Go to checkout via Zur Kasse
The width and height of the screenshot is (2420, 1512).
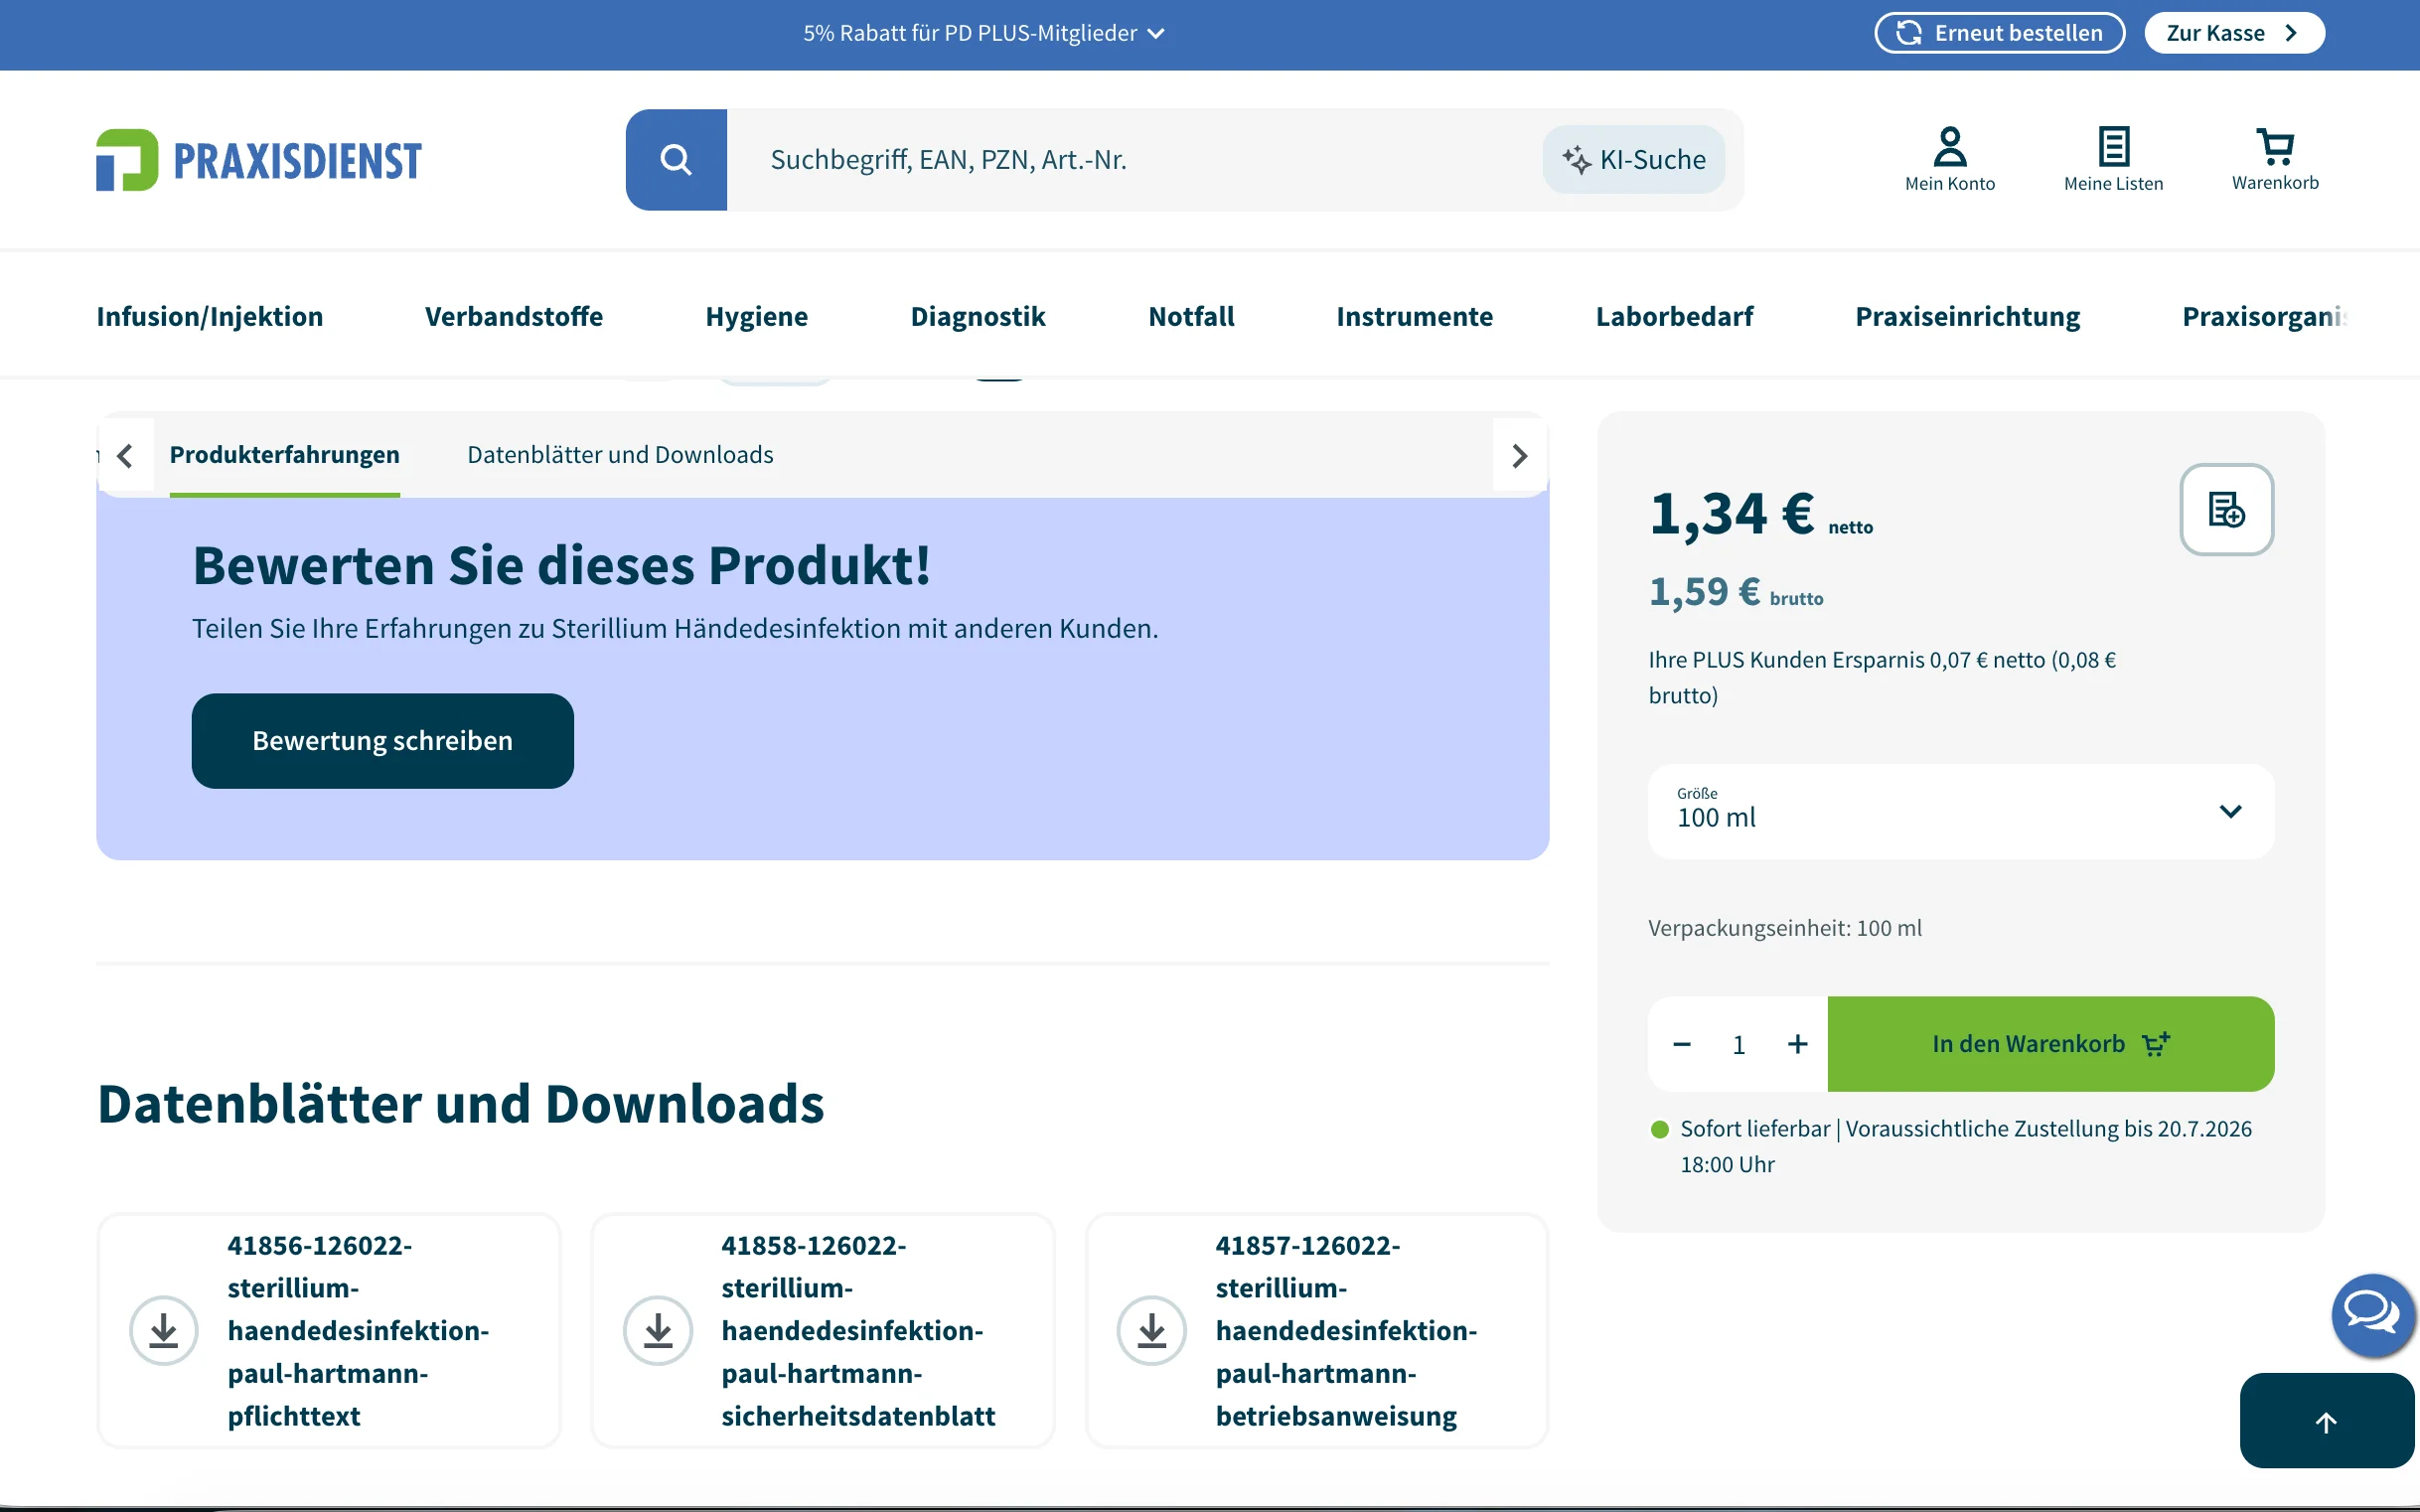point(2234,33)
